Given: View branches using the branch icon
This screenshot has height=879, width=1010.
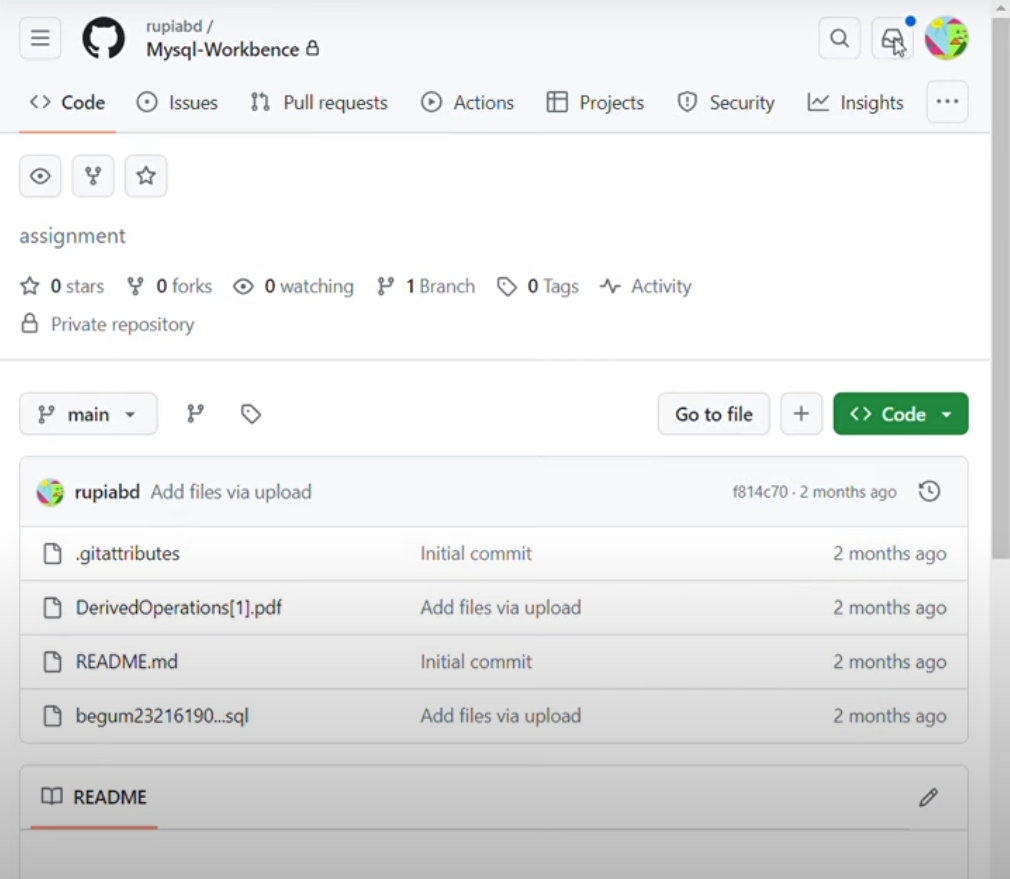Looking at the screenshot, I should pyautogui.click(x=195, y=414).
